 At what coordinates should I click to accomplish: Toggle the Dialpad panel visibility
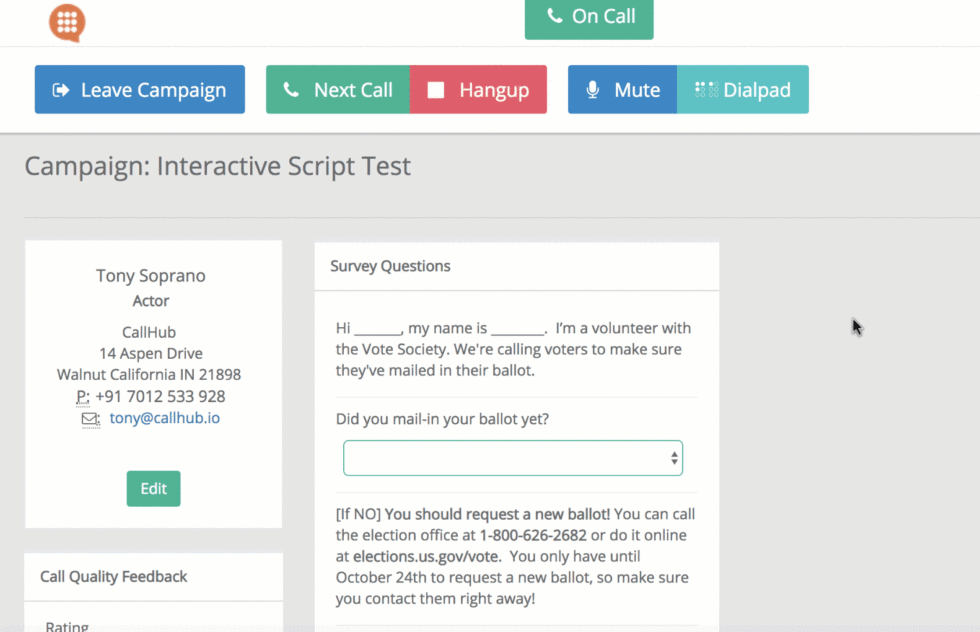[742, 89]
